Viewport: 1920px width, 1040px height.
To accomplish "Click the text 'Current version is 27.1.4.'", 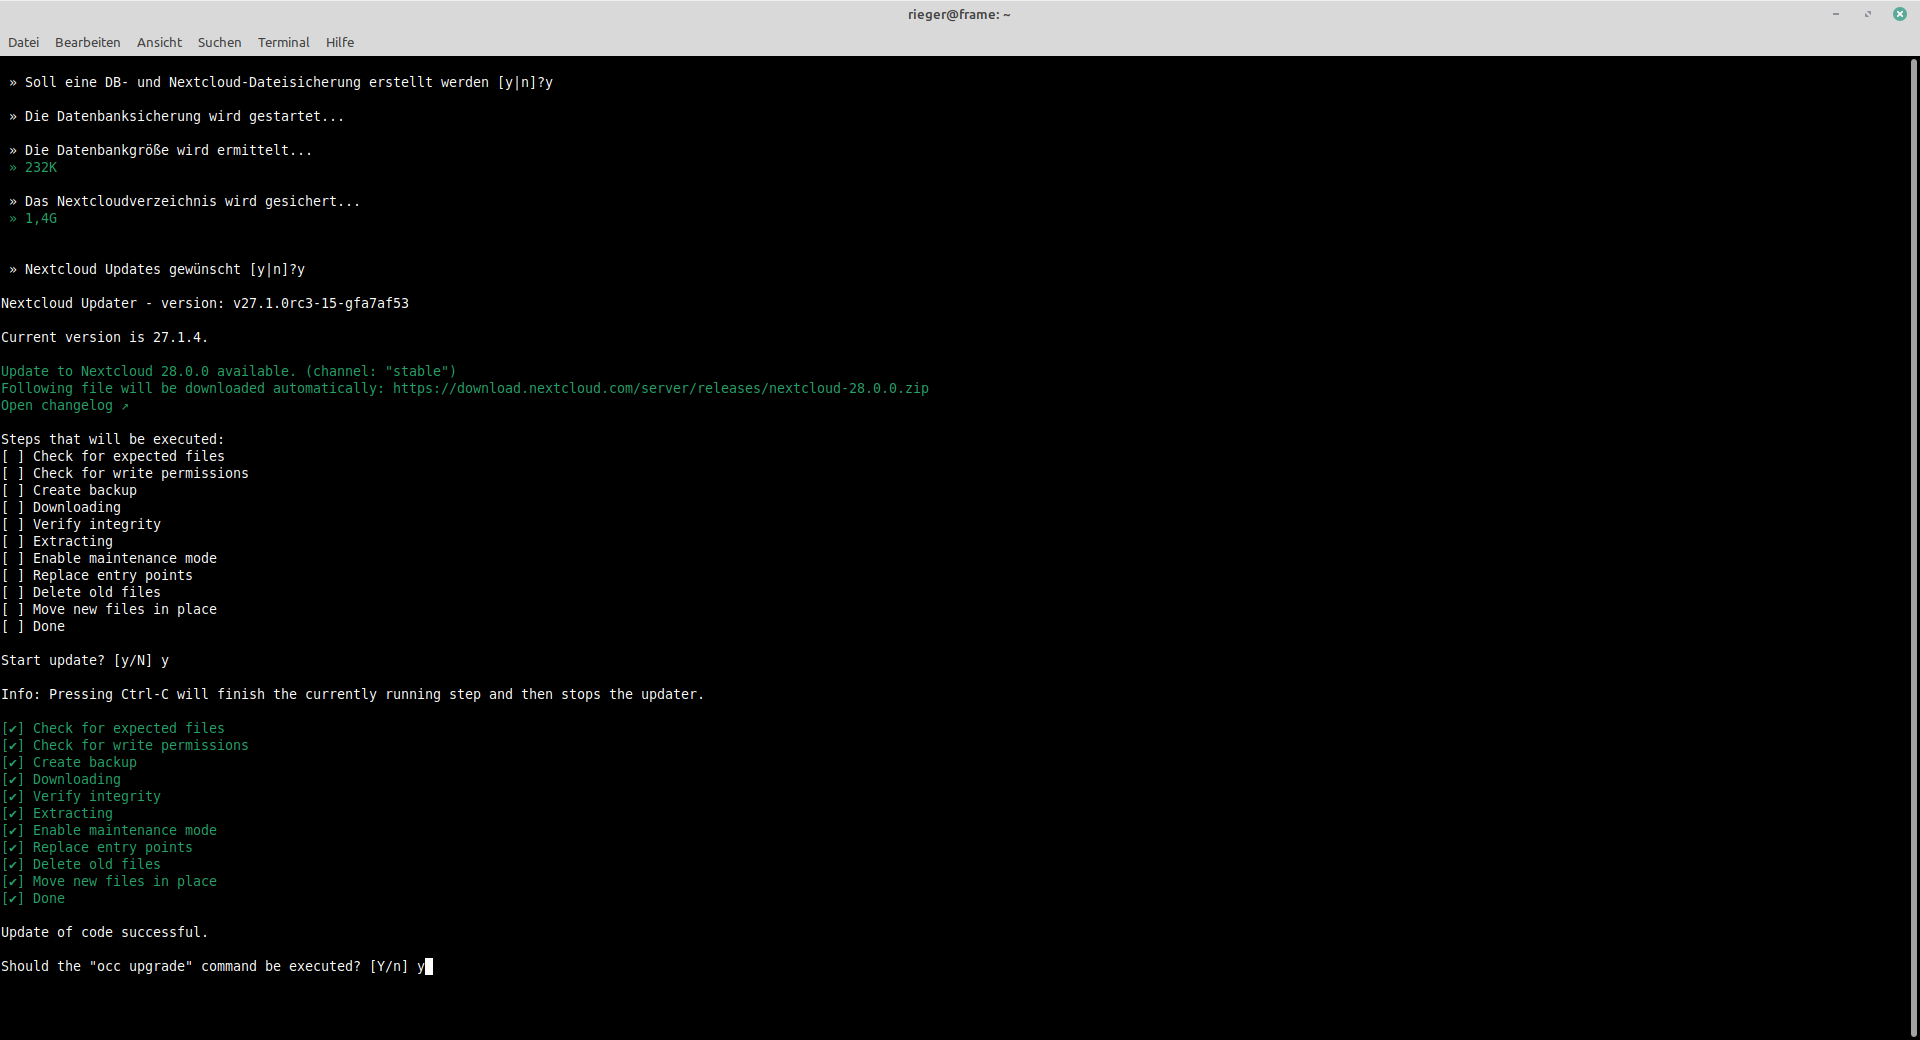I will [105, 337].
